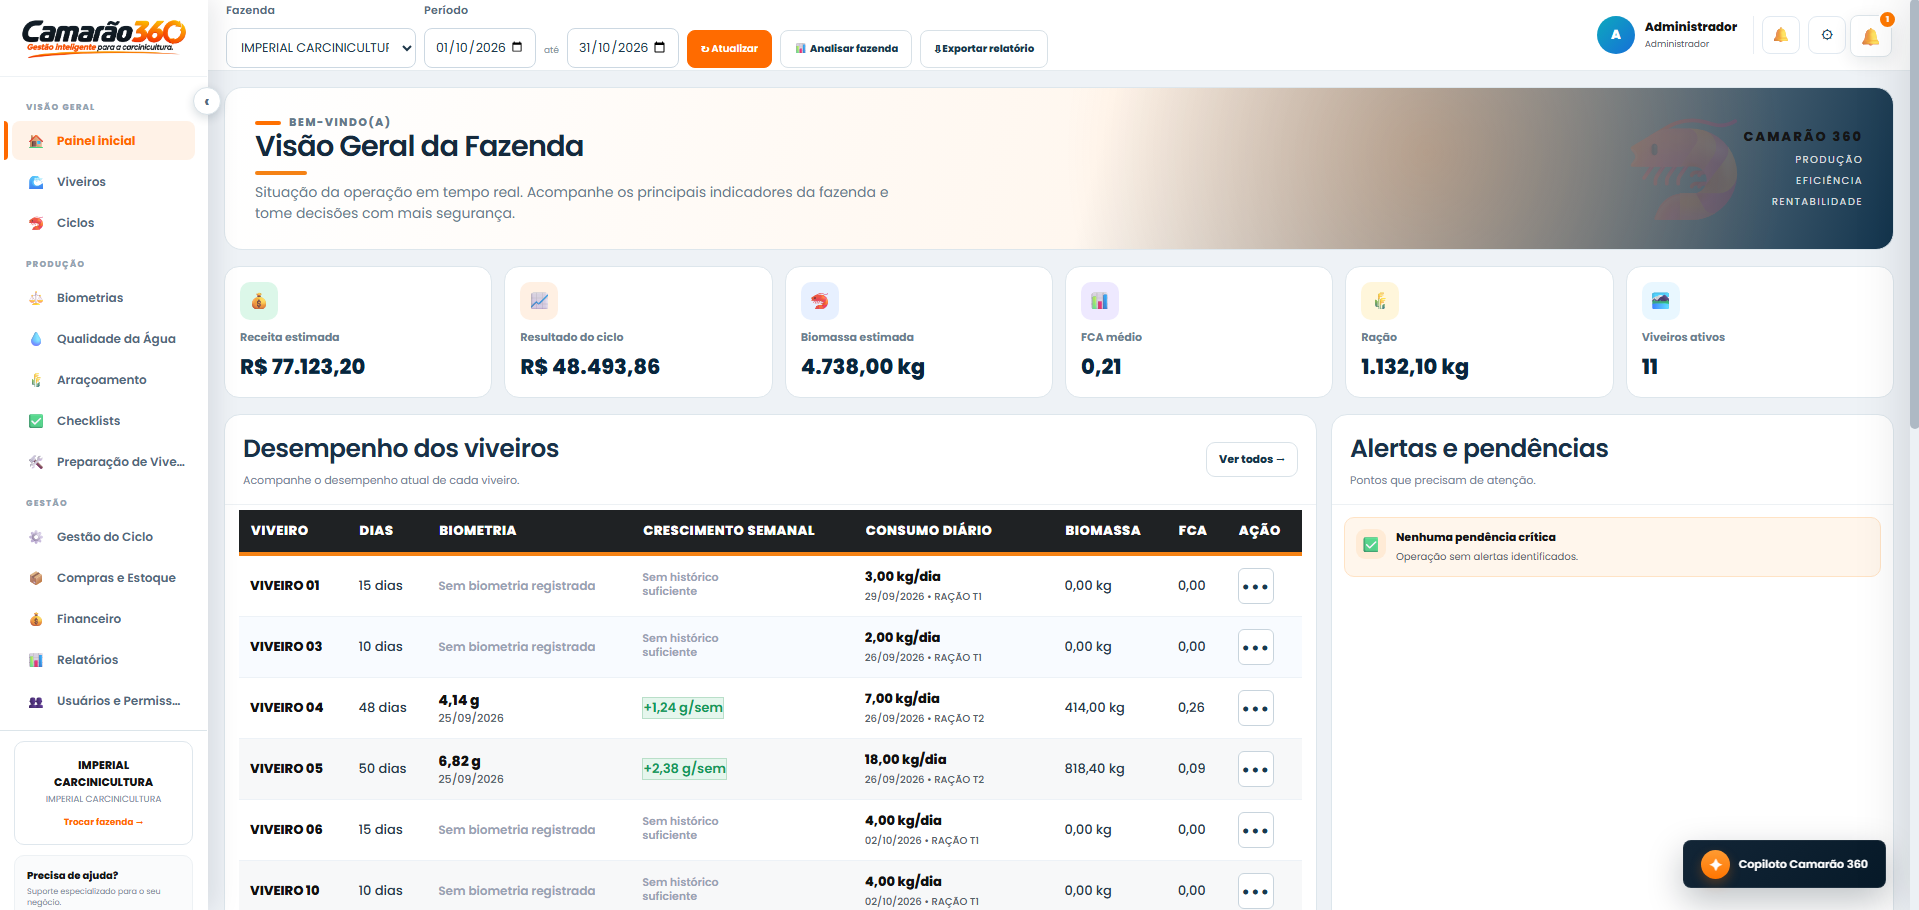Click Arraçoamento sidebar icon
This screenshot has width=1919, height=910.
coord(36,380)
